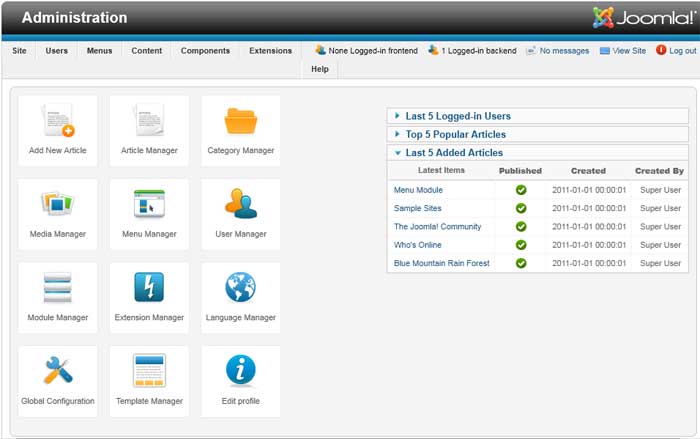This screenshot has width=700, height=439.
Task: Toggle published status of Menu Module
Action: click(x=521, y=190)
